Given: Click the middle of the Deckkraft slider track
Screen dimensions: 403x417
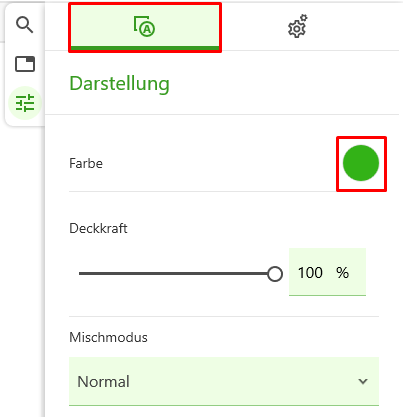Looking at the screenshot, I should pyautogui.click(x=177, y=274).
